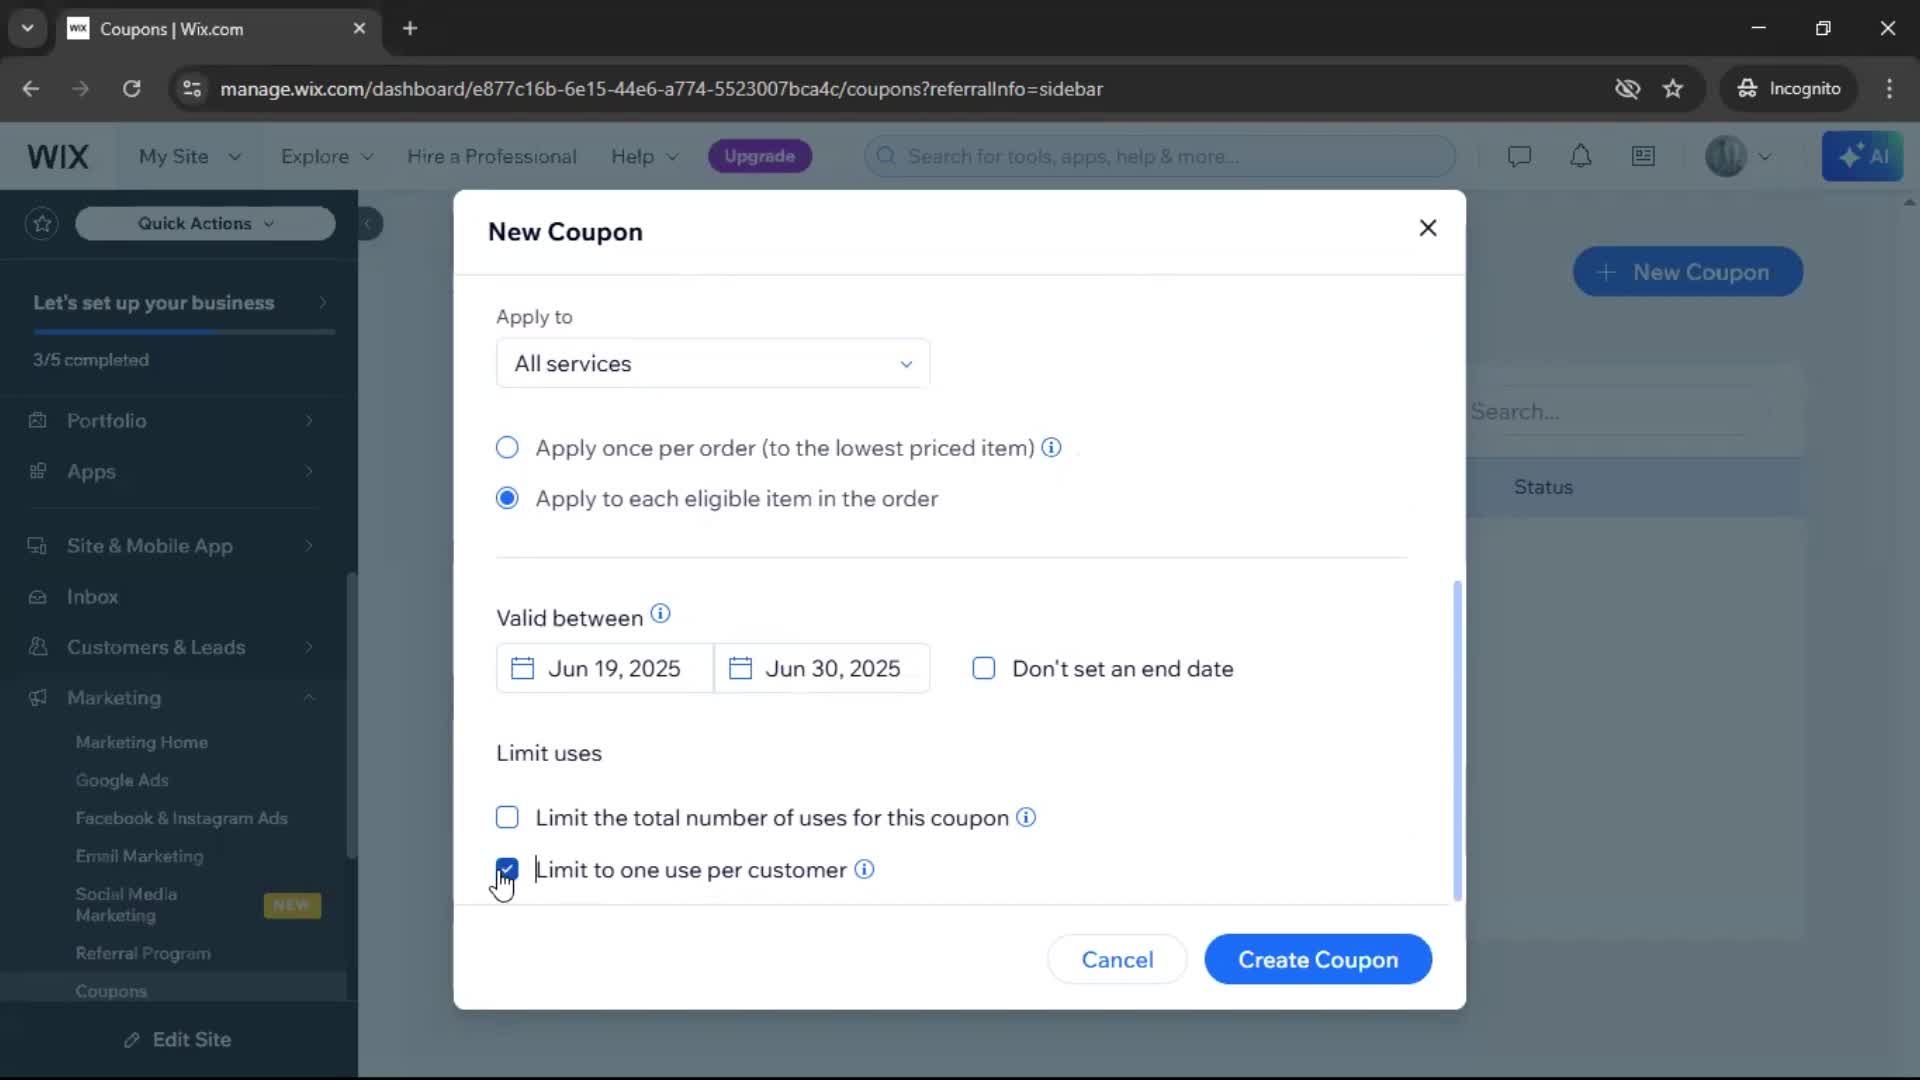Screen dimensions: 1920x1080
Task: Select Coupons in sidebar
Action: tap(111, 991)
